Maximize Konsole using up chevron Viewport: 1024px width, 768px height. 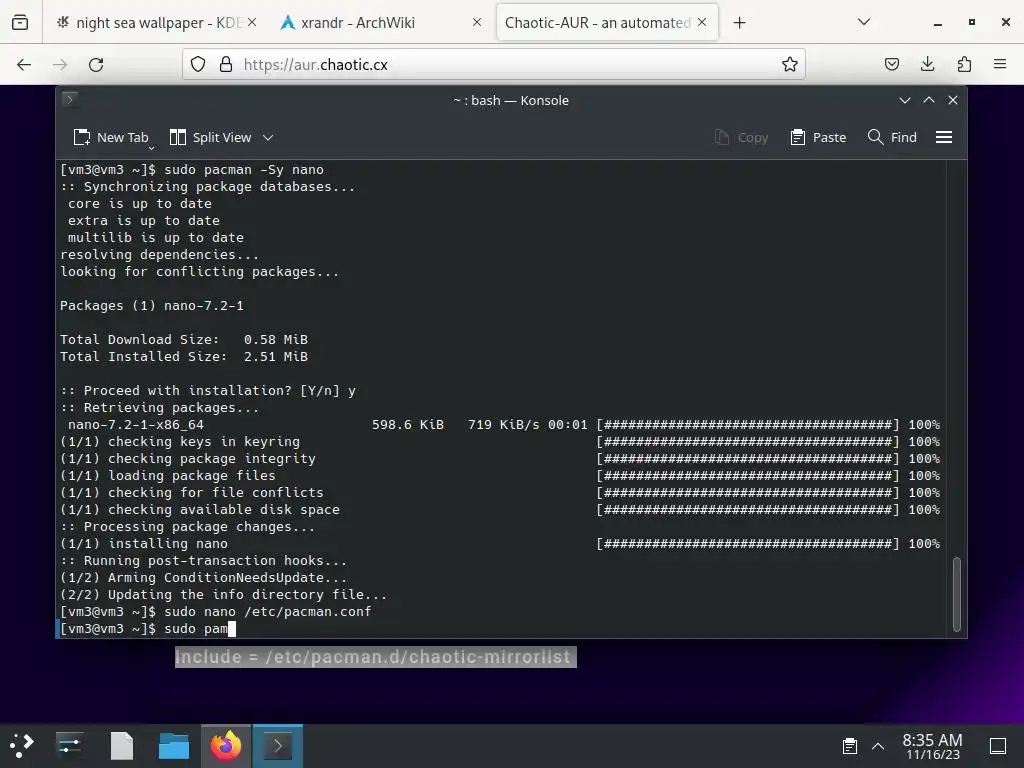tap(929, 100)
